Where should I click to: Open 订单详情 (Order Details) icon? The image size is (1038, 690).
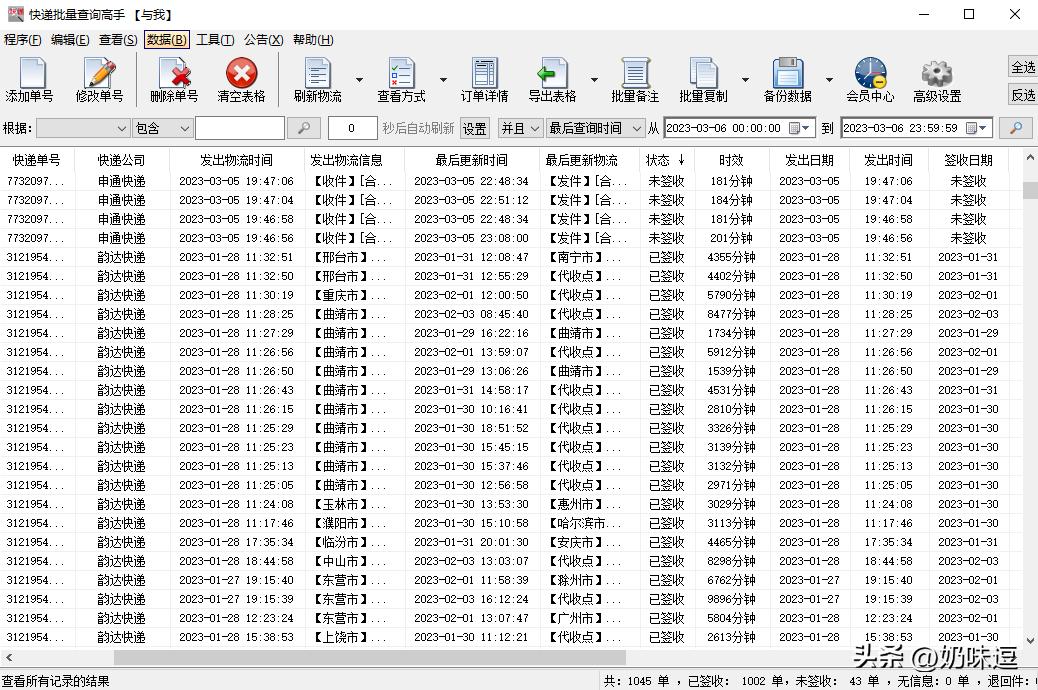point(483,80)
